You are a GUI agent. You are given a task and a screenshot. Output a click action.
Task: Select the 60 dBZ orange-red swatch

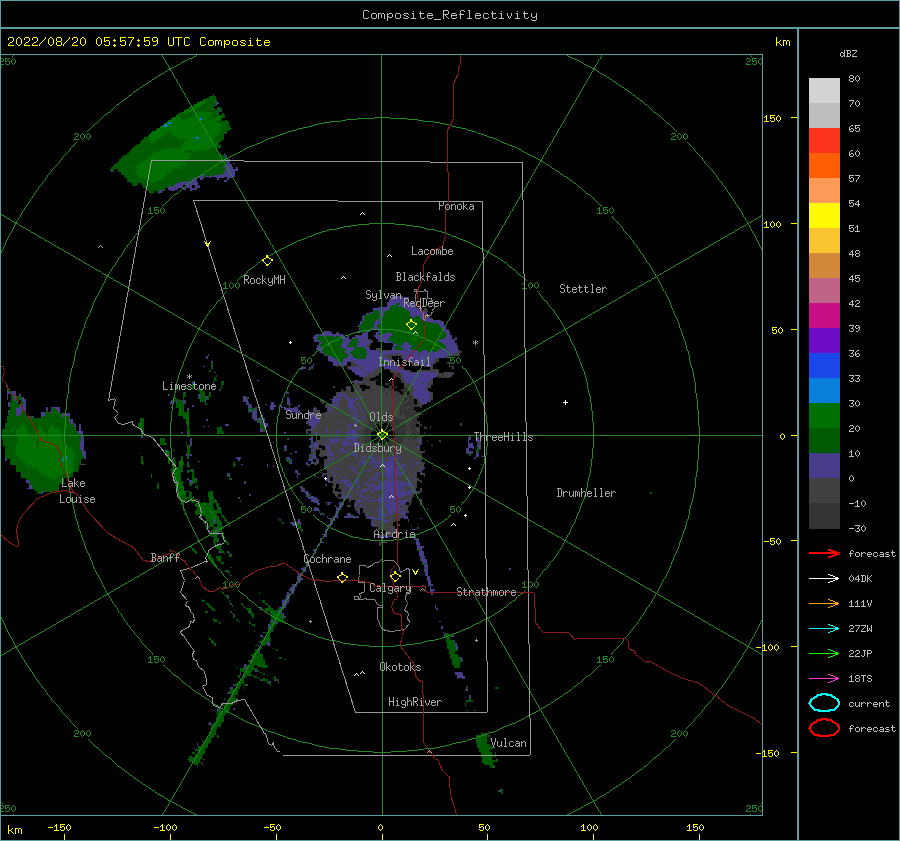tap(824, 165)
